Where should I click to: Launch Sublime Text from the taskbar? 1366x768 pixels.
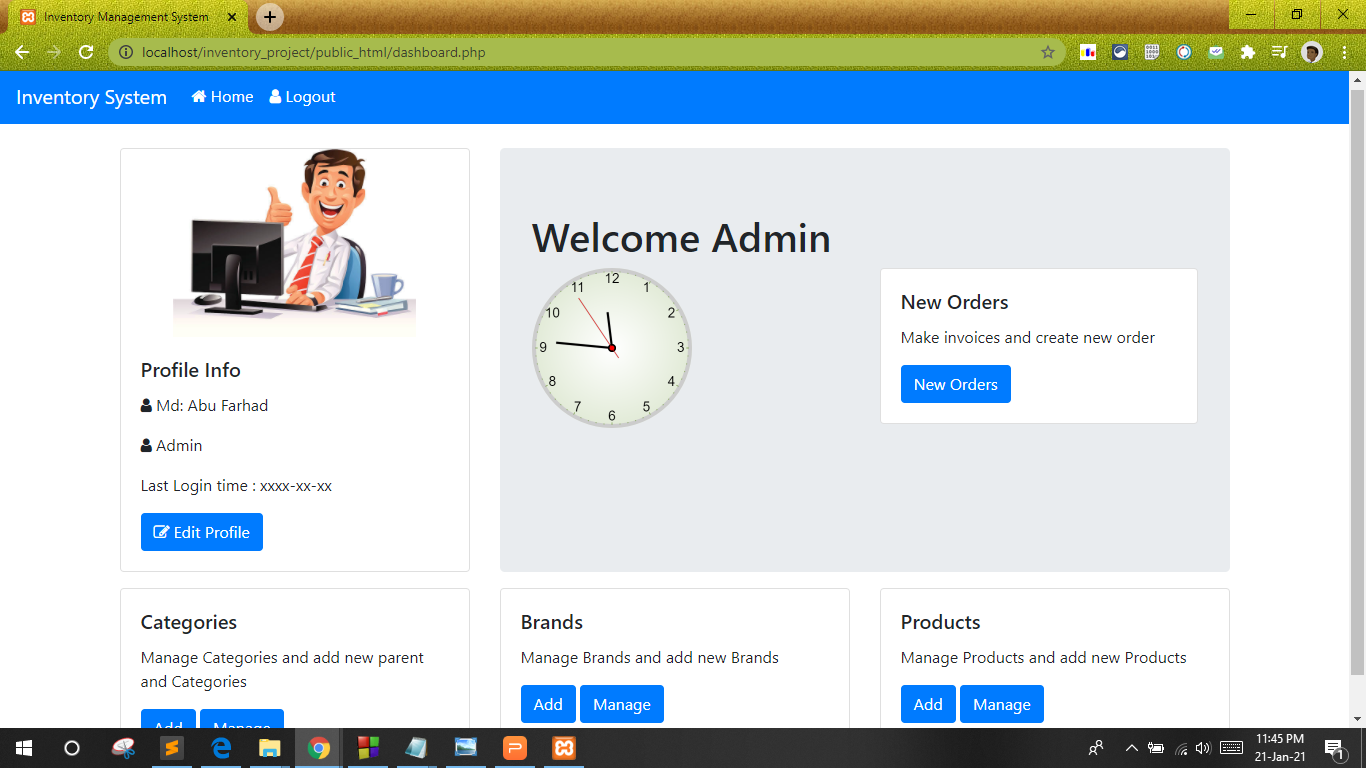click(170, 747)
